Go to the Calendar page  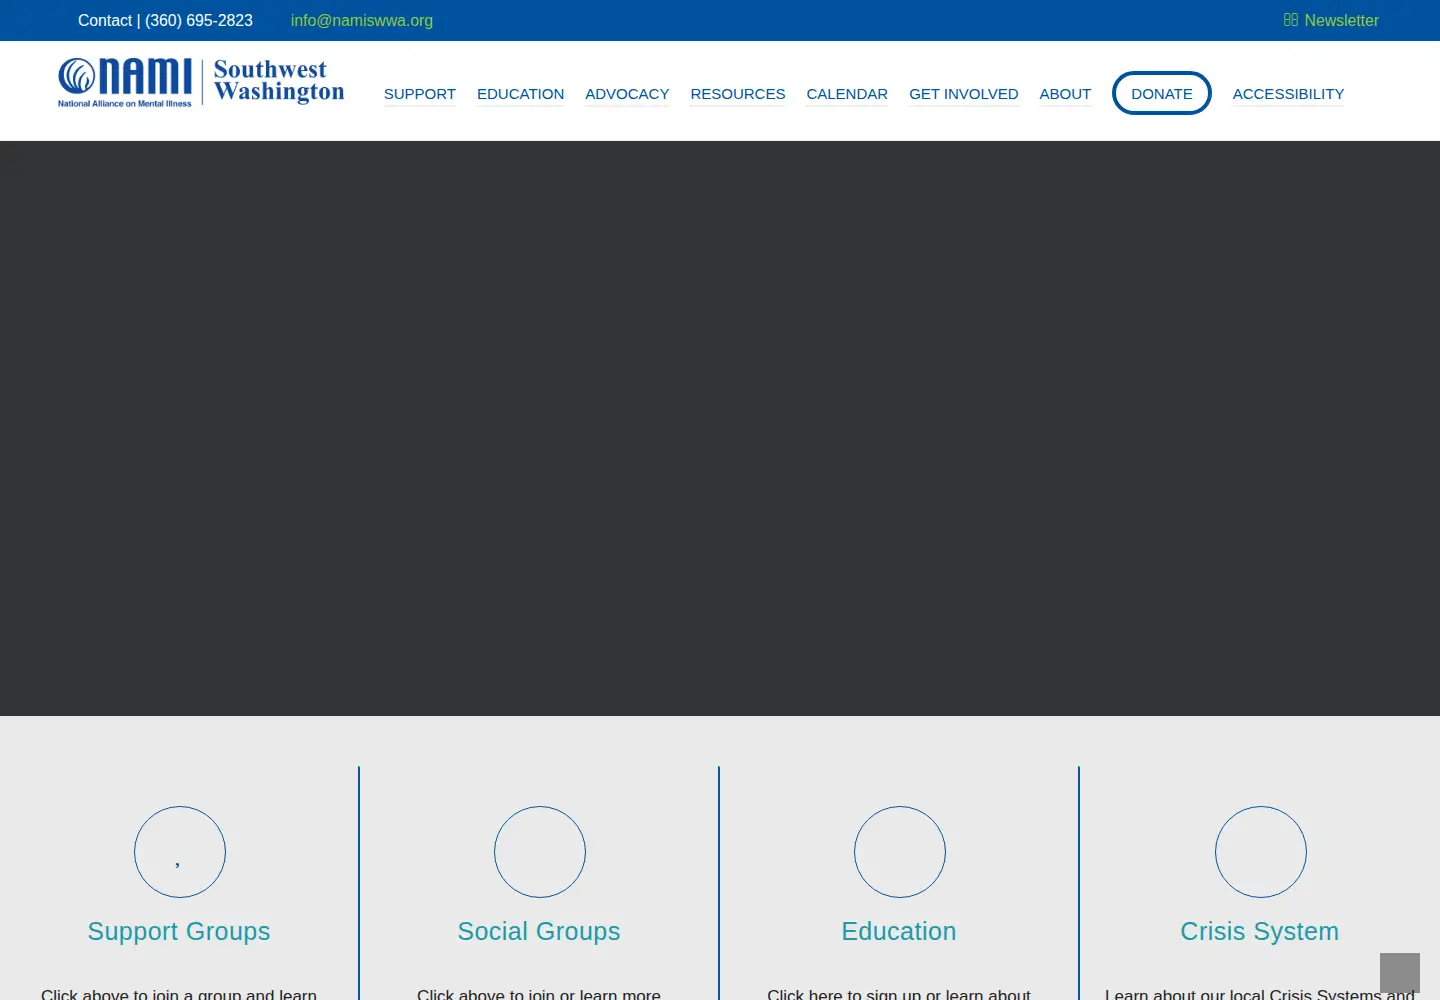click(847, 94)
